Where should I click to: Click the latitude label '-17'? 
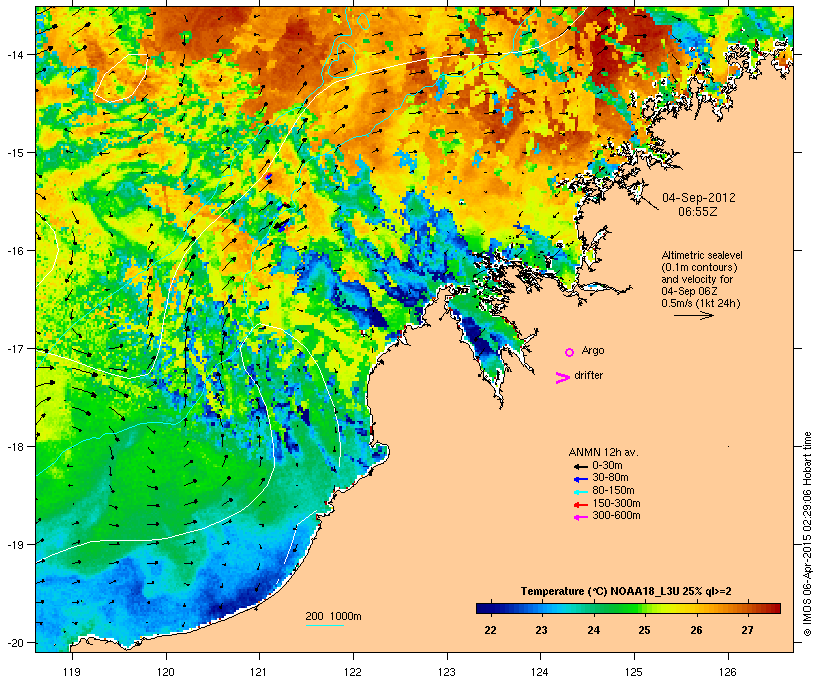point(14,348)
